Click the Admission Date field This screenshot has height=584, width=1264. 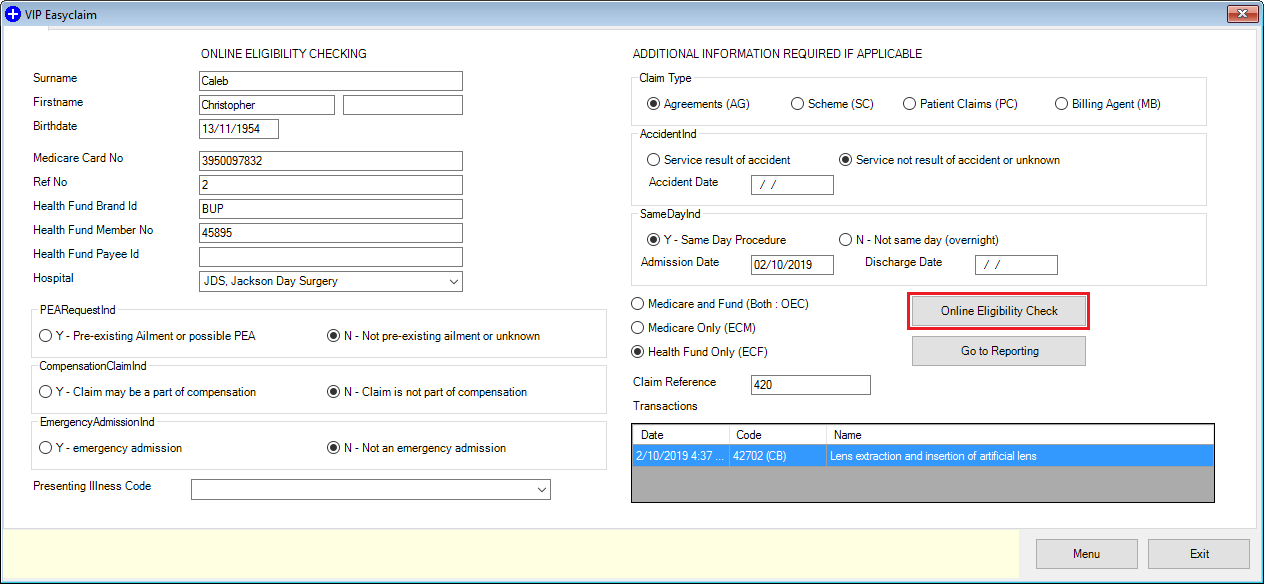[792, 265]
